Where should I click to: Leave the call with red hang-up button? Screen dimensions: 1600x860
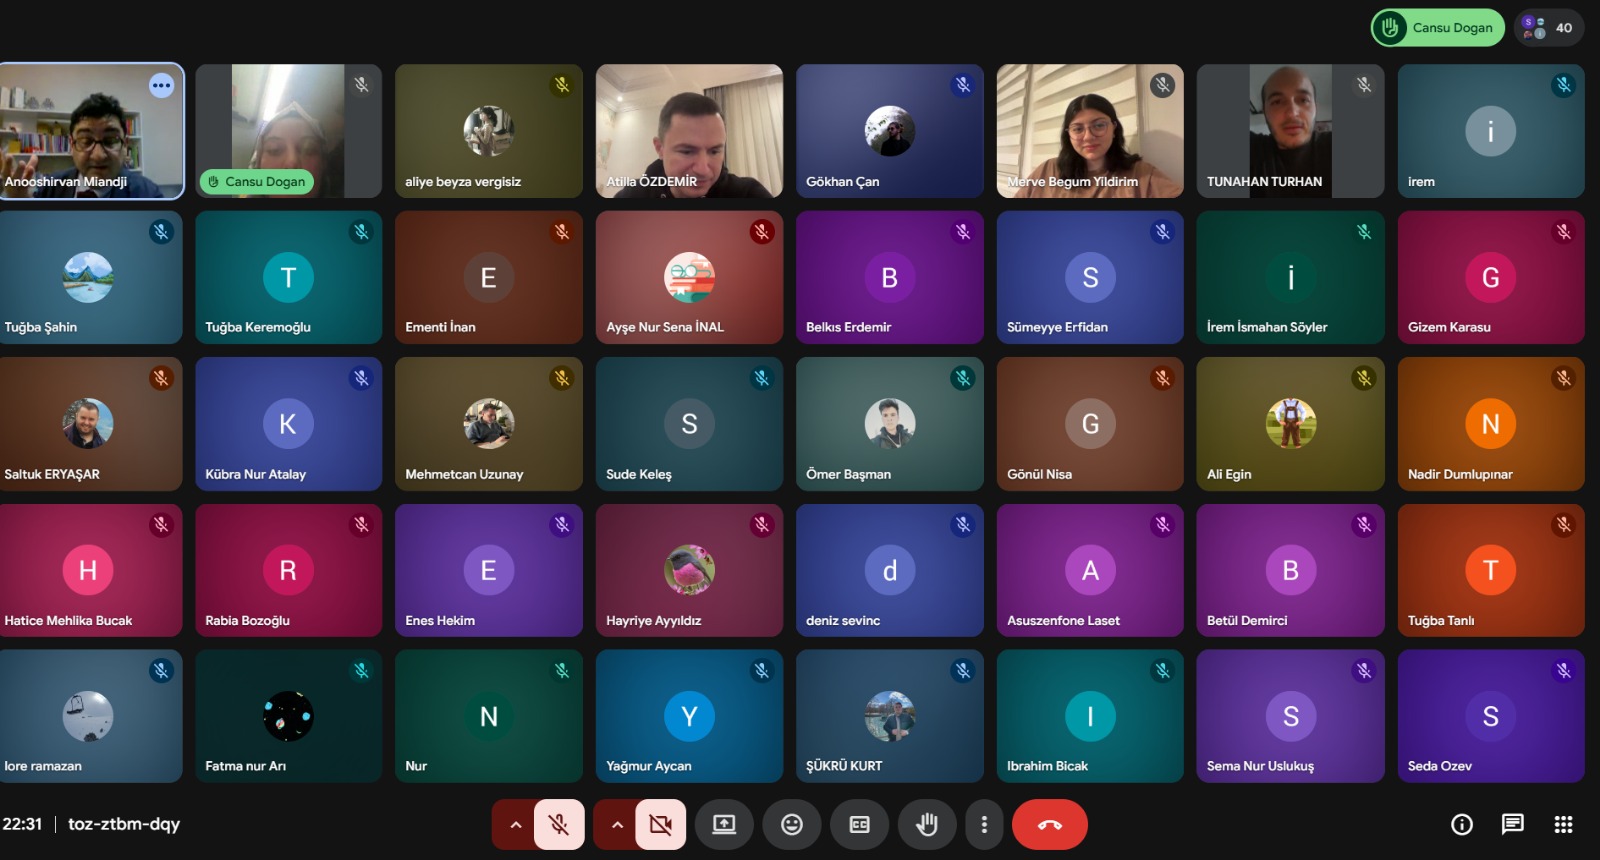[x=1049, y=824]
